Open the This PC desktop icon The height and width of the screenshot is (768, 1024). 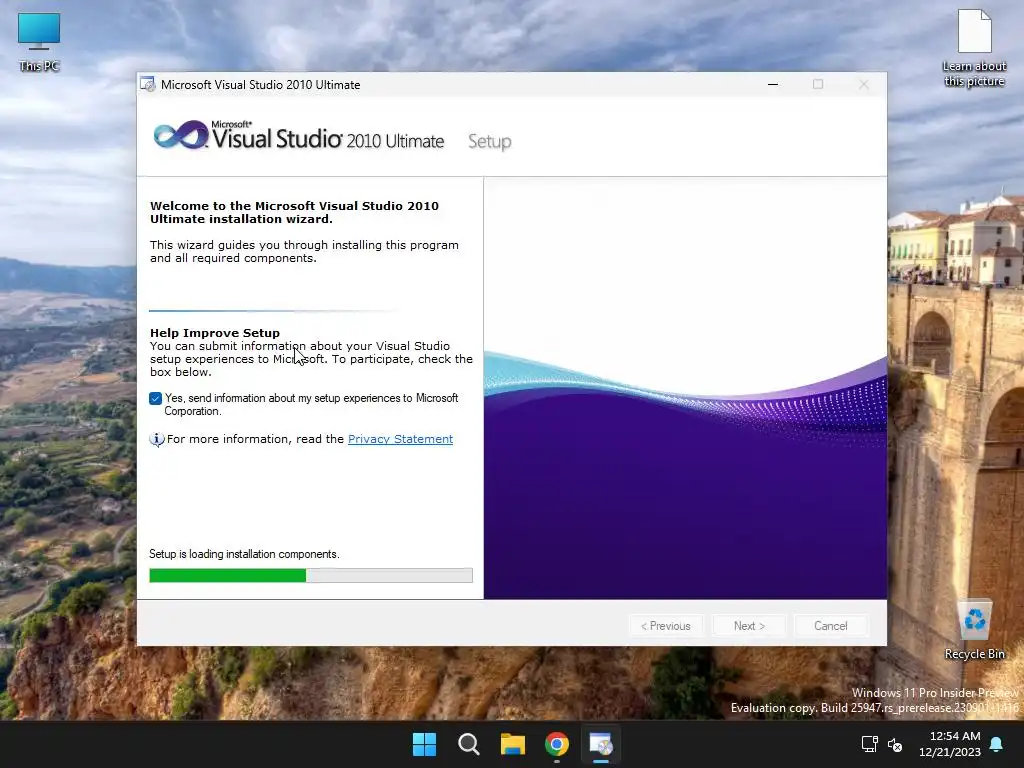tap(39, 42)
